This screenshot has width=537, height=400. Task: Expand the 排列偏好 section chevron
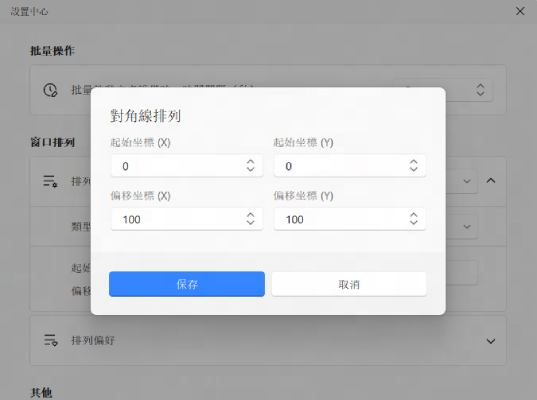click(x=491, y=341)
